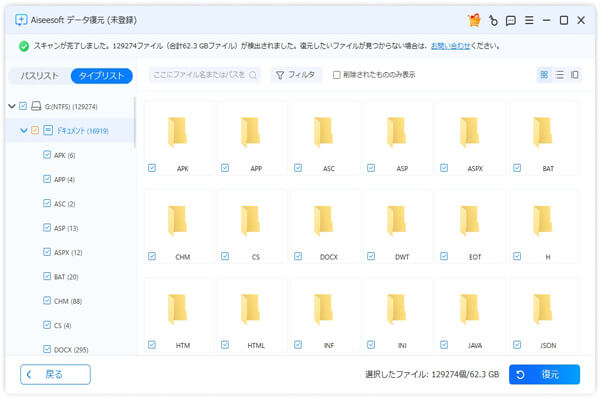600x398 pixels.
Task: Select G:(NTFS) (129274) drive label
Action: pos(71,106)
